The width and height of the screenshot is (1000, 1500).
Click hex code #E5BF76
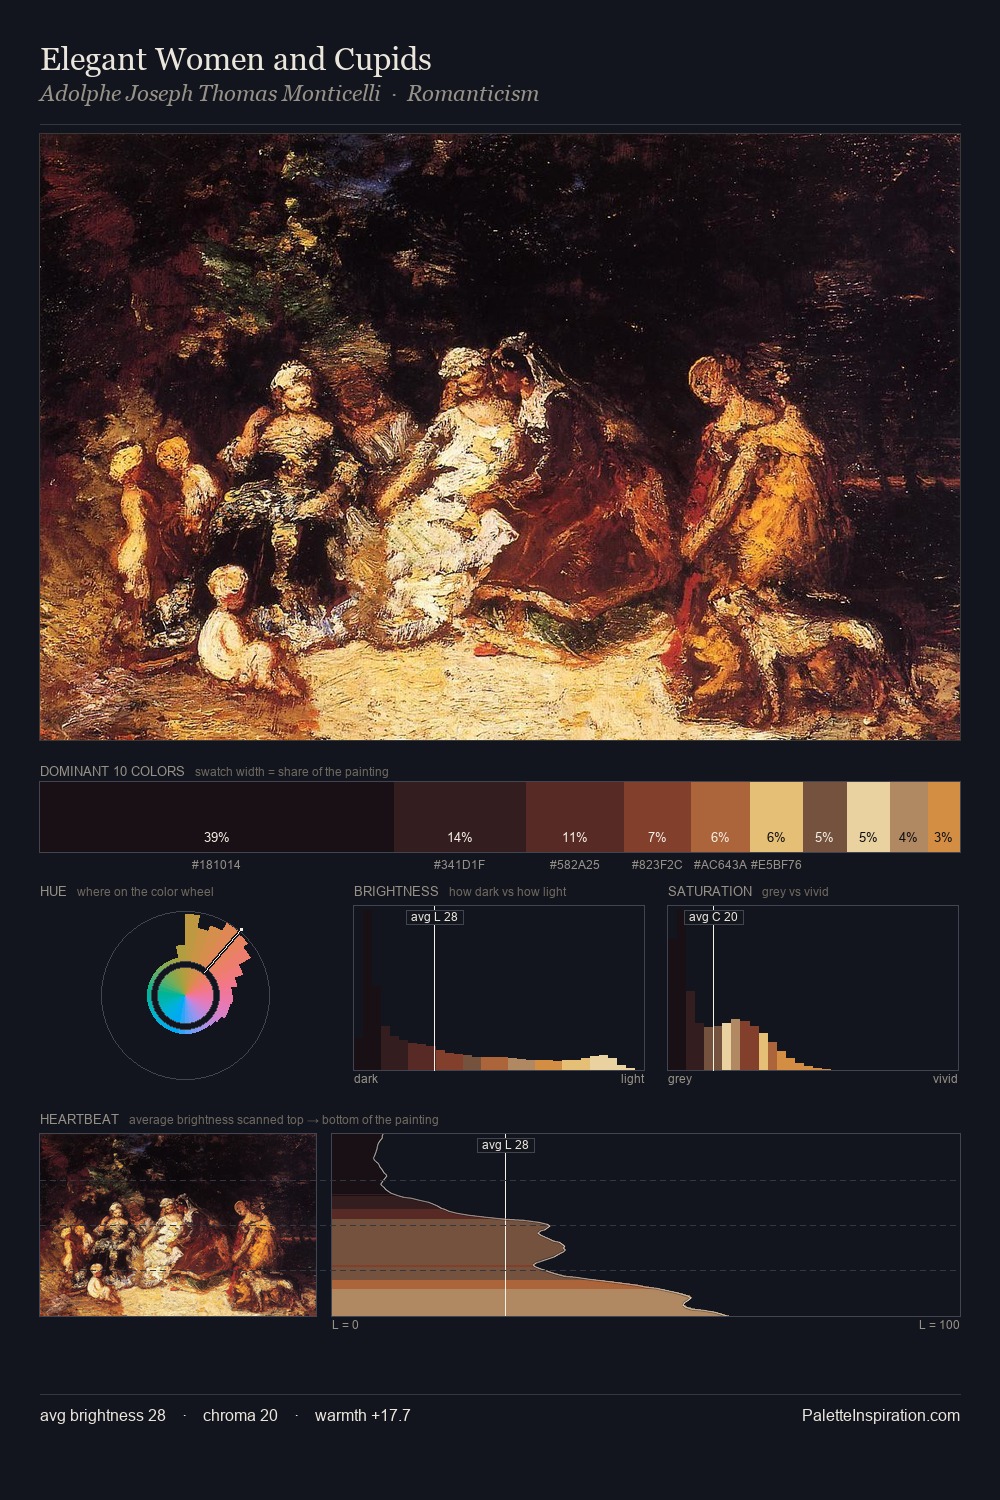pos(776,865)
